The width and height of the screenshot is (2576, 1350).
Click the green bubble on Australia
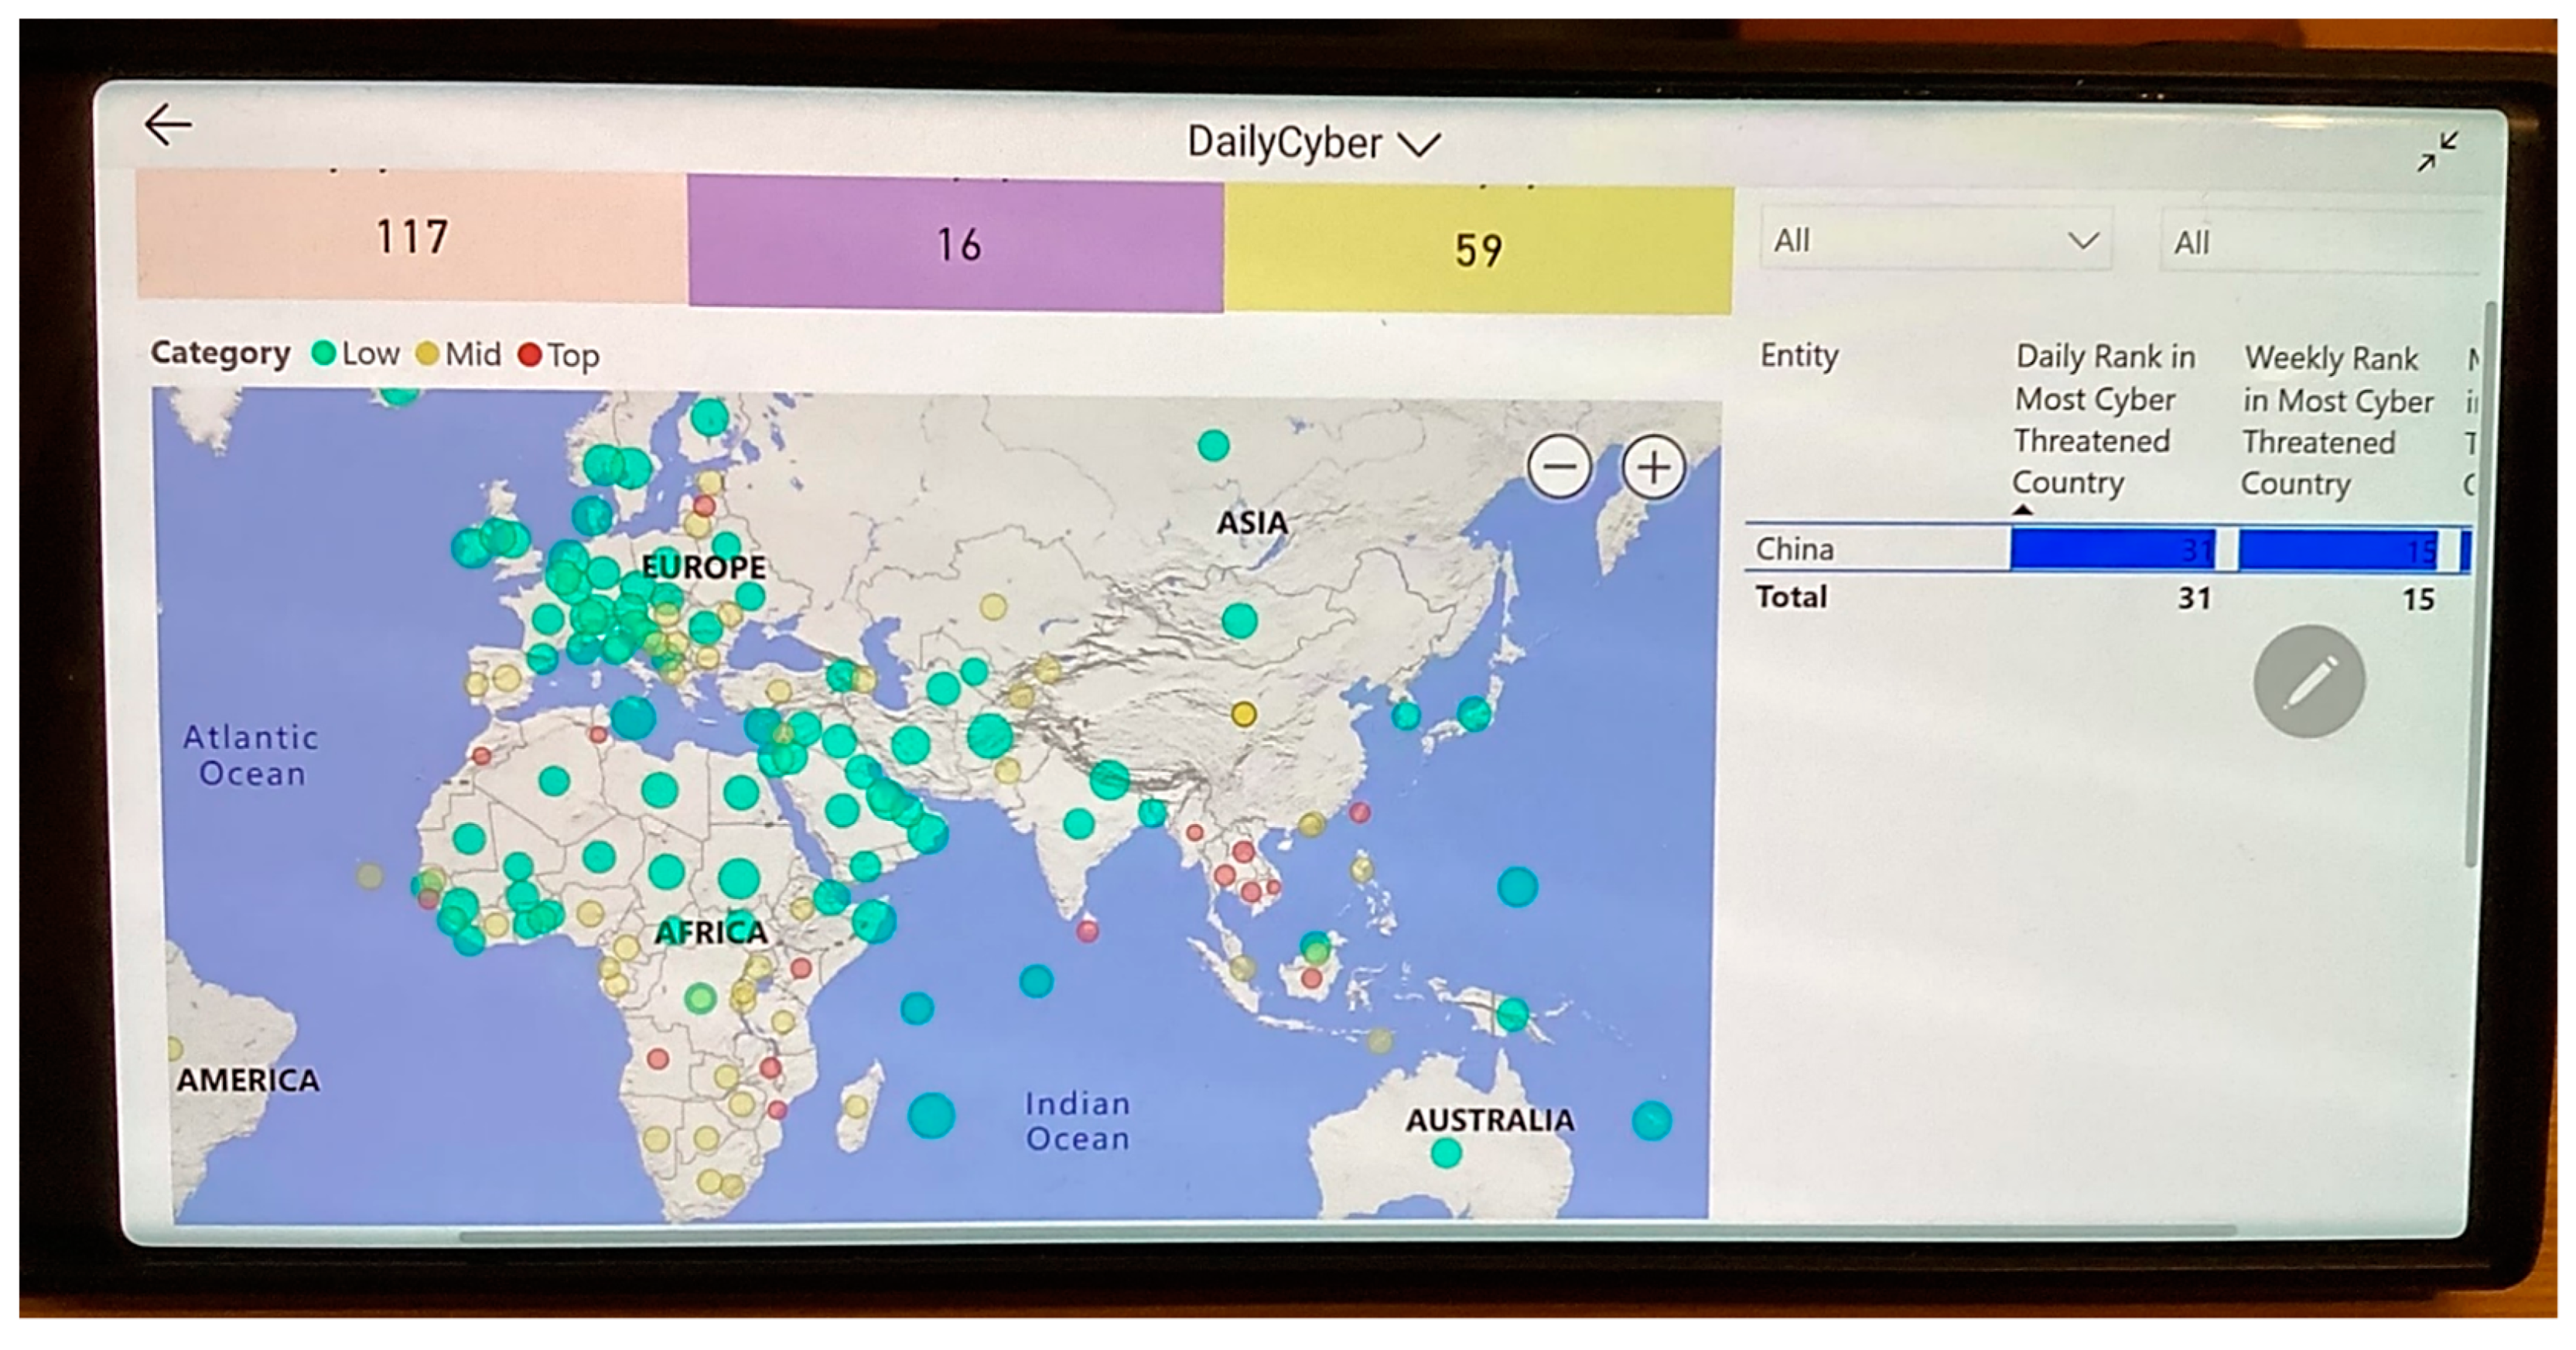click(x=1446, y=1153)
